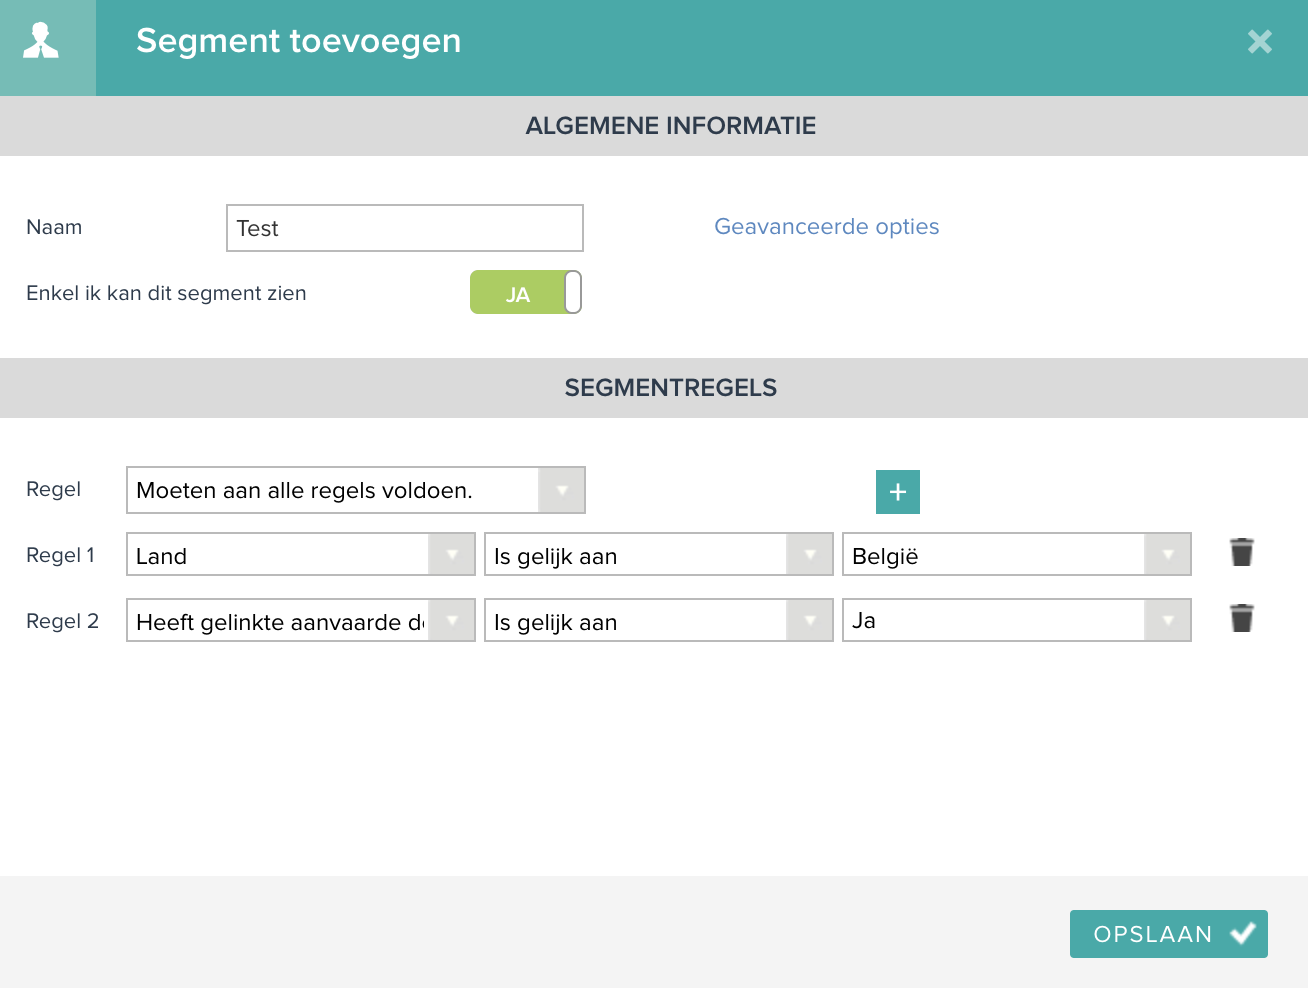
Task: Click the 'Segment toevoegen' title text
Action: click(x=299, y=41)
